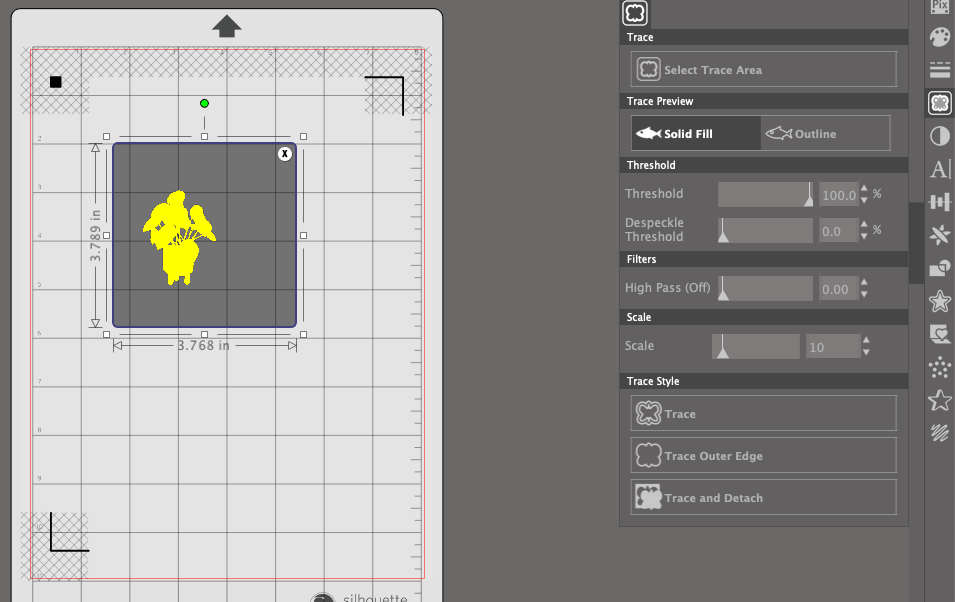Click the Despeckle Threshold slider track

pos(766,230)
